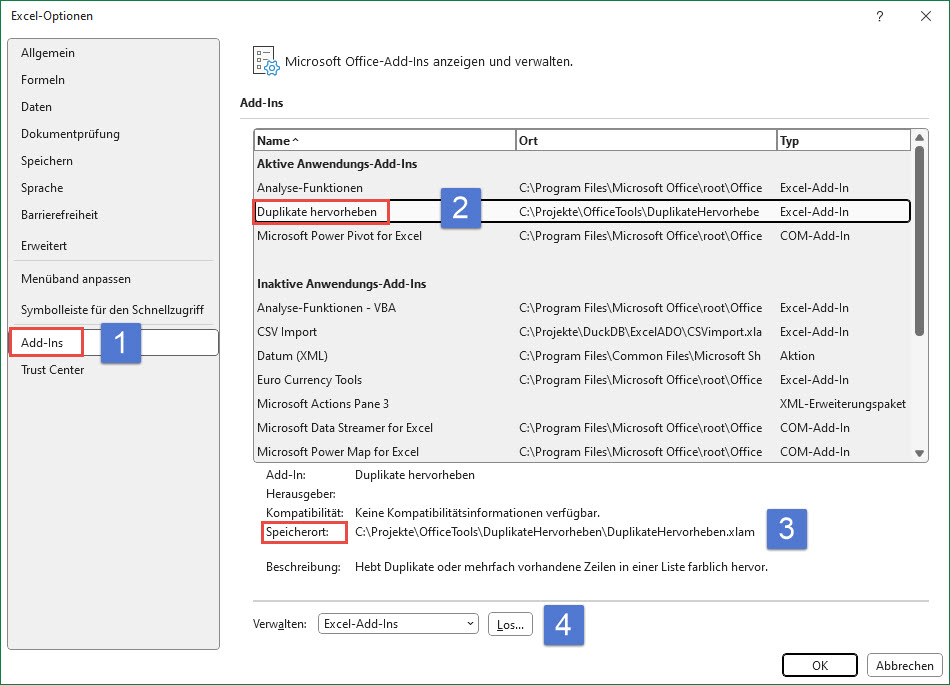This screenshot has height=685, width=950.
Task: Select Microsoft Power Pivot for Excel row
Action: pos(582,236)
